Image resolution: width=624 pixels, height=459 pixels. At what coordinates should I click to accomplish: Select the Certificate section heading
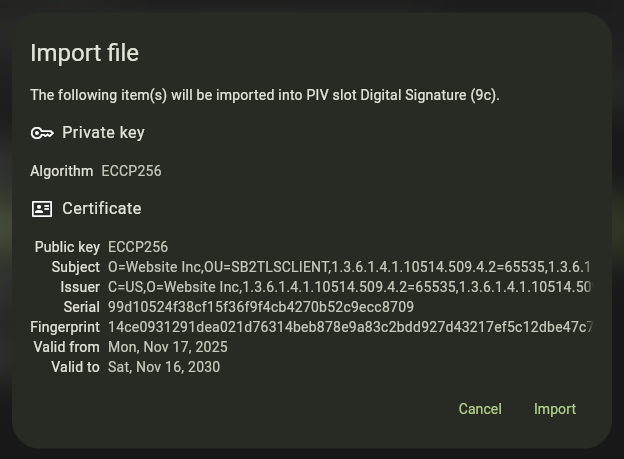click(101, 209)
